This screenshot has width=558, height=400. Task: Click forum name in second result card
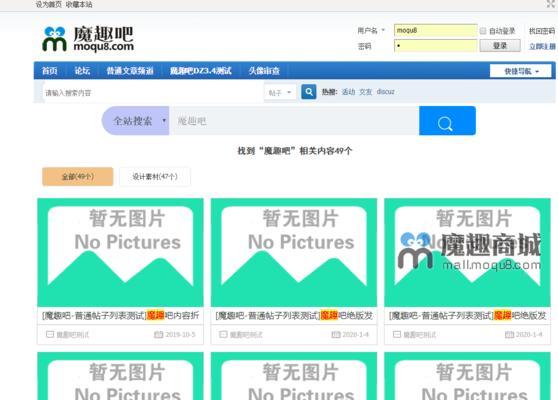[246, 335]
